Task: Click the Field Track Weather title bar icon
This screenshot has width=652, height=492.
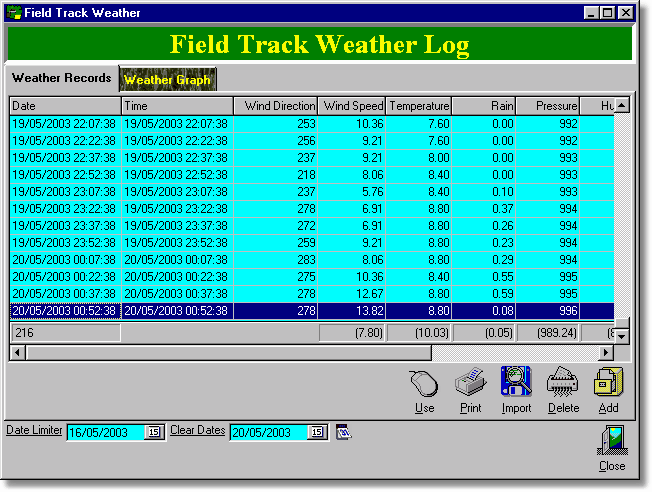Action: click(x=14, y=12)
